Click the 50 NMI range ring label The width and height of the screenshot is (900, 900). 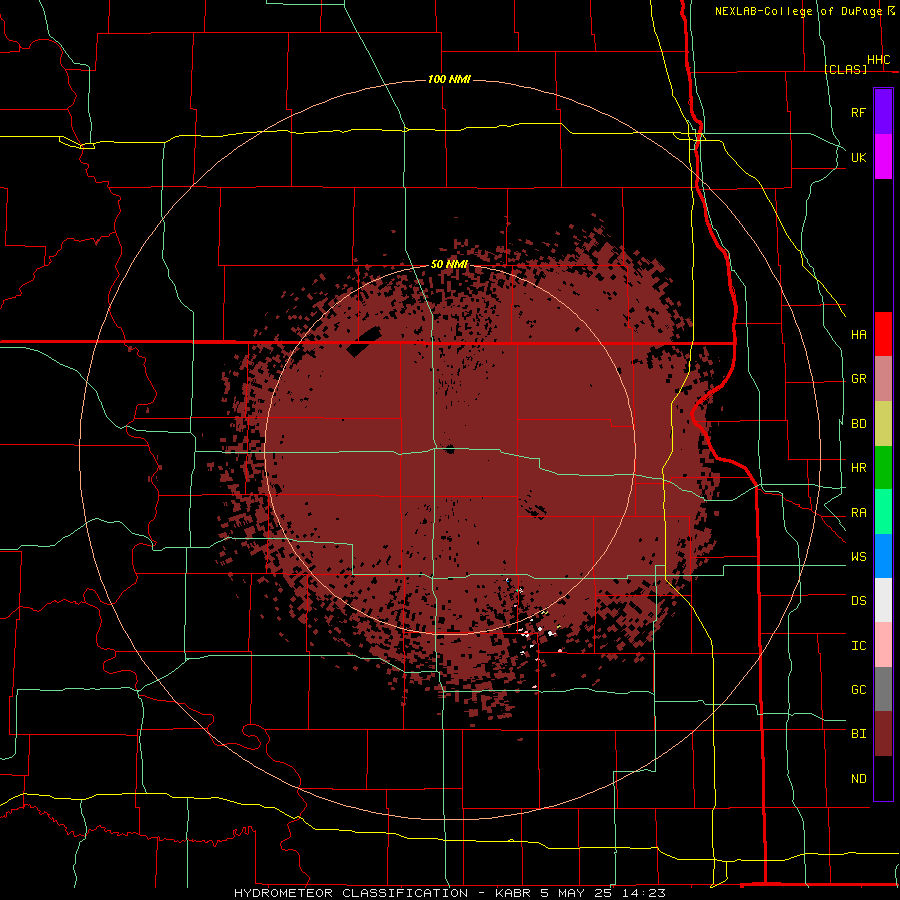449,264
